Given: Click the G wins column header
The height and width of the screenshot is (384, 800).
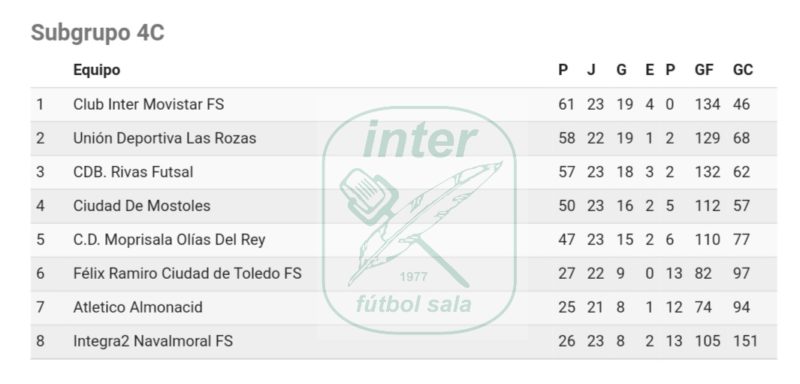Looking at the screenshot, I should point(621,70).
